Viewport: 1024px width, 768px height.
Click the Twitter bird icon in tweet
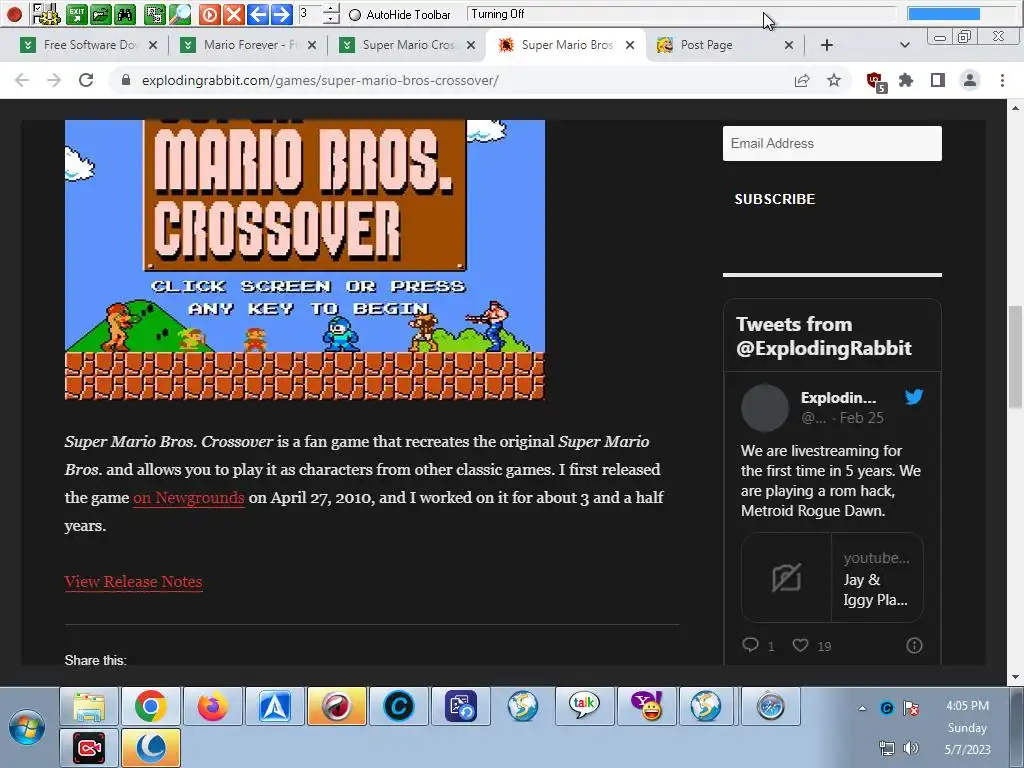914,396
